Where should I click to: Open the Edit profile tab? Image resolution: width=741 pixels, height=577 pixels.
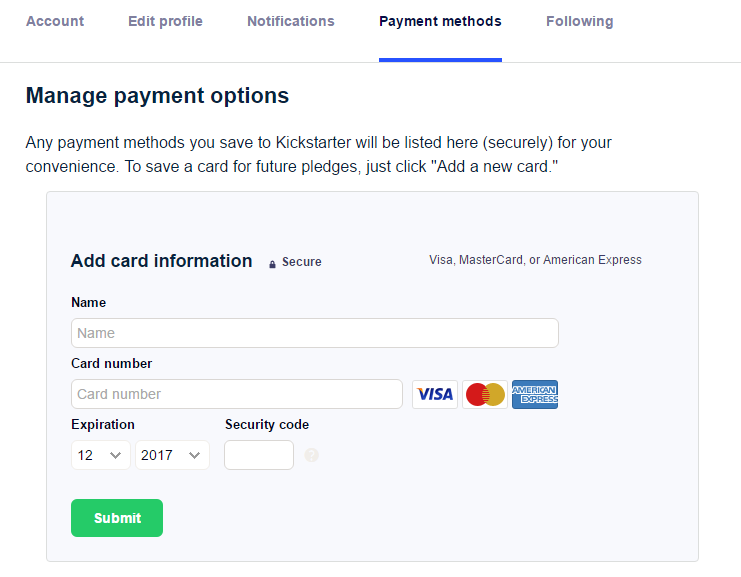pos(165,21)
